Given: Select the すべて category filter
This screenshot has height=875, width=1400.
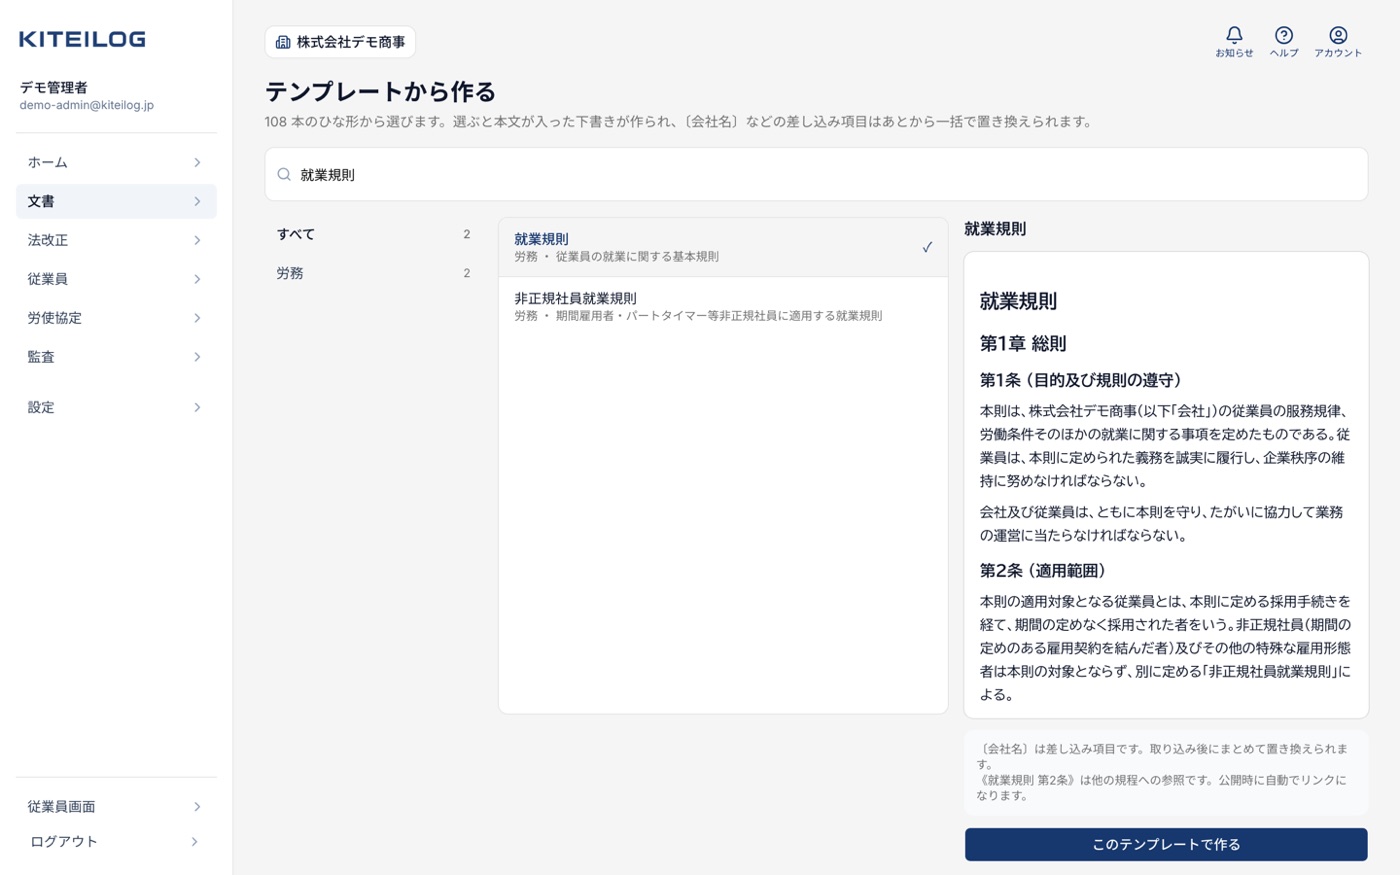Looking at the screenshot, I should pos(373,234).
